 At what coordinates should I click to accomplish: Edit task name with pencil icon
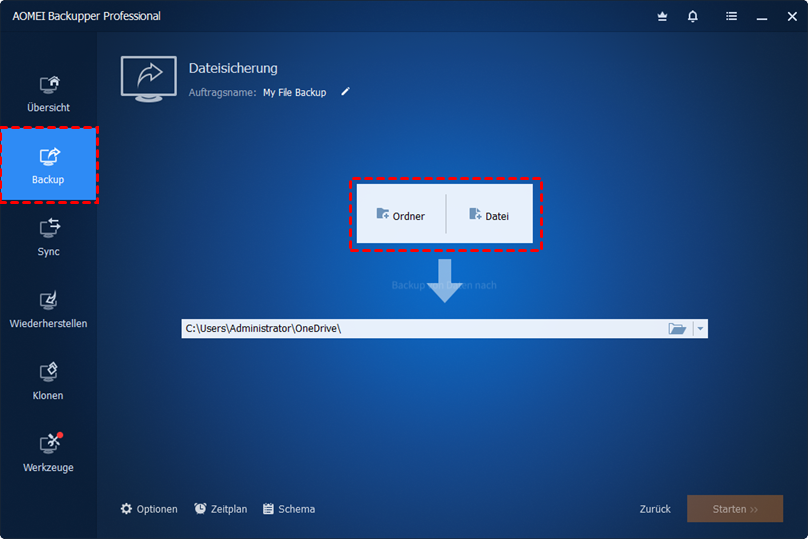(x=345, y=92)
